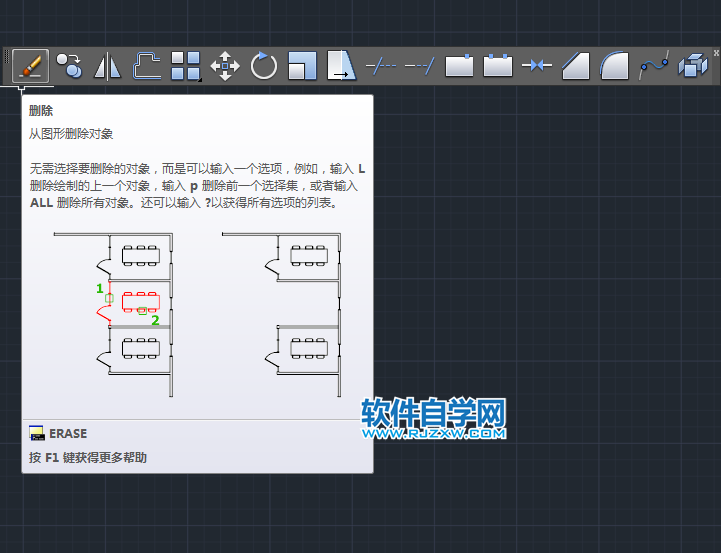Select the Rotate tool
The image size is (721, 553).
(263, 66)
